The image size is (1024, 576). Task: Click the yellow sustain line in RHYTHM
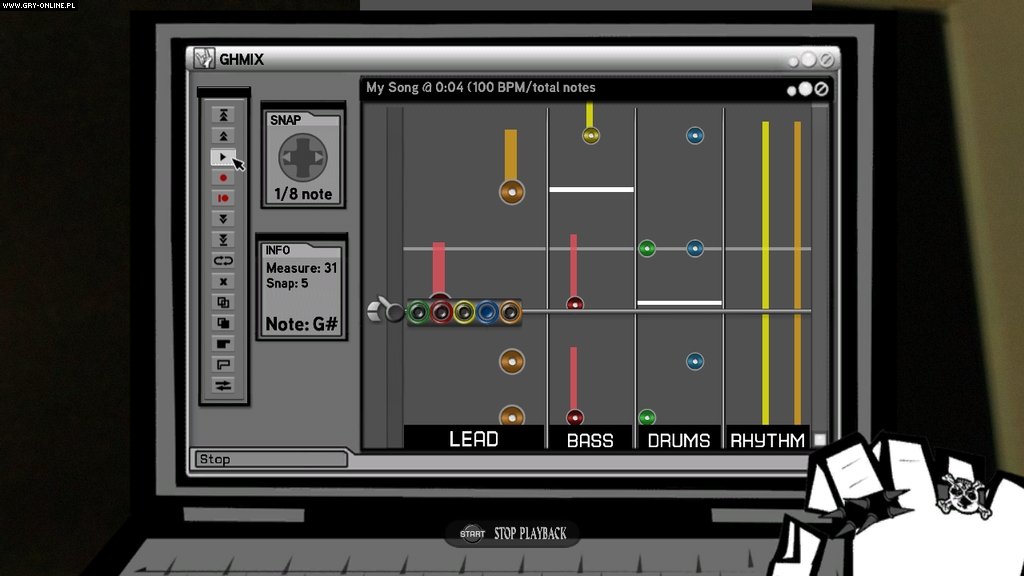[x=765, y=272]
